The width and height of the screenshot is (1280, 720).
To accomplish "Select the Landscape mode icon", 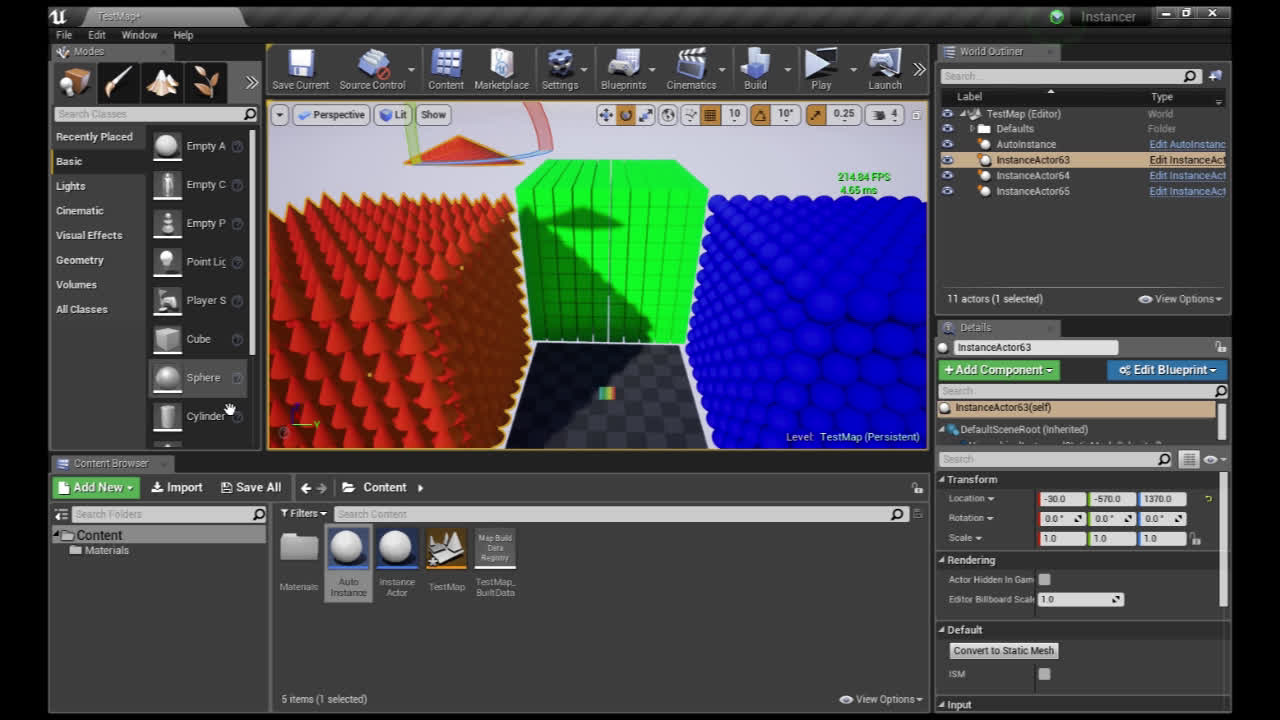I will (x=162, y=82).
